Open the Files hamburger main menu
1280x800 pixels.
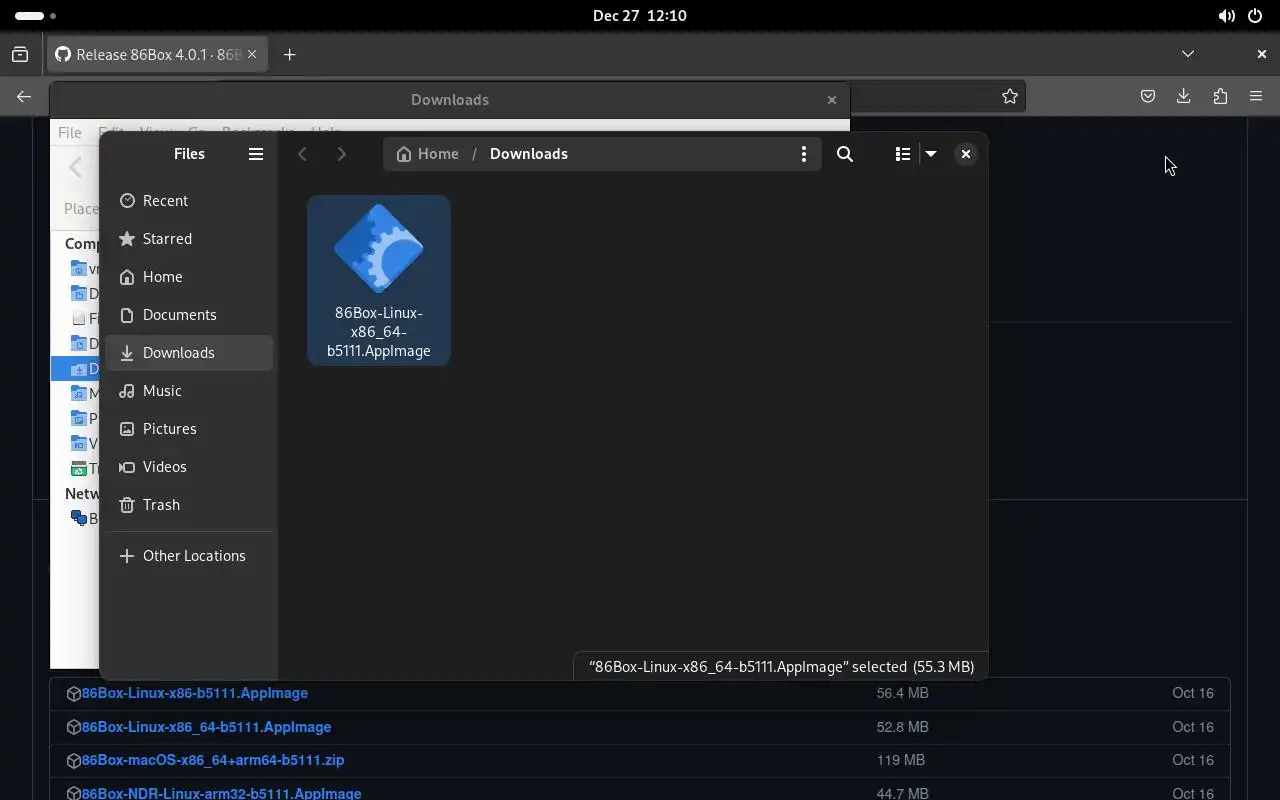[x=256, y=154]
